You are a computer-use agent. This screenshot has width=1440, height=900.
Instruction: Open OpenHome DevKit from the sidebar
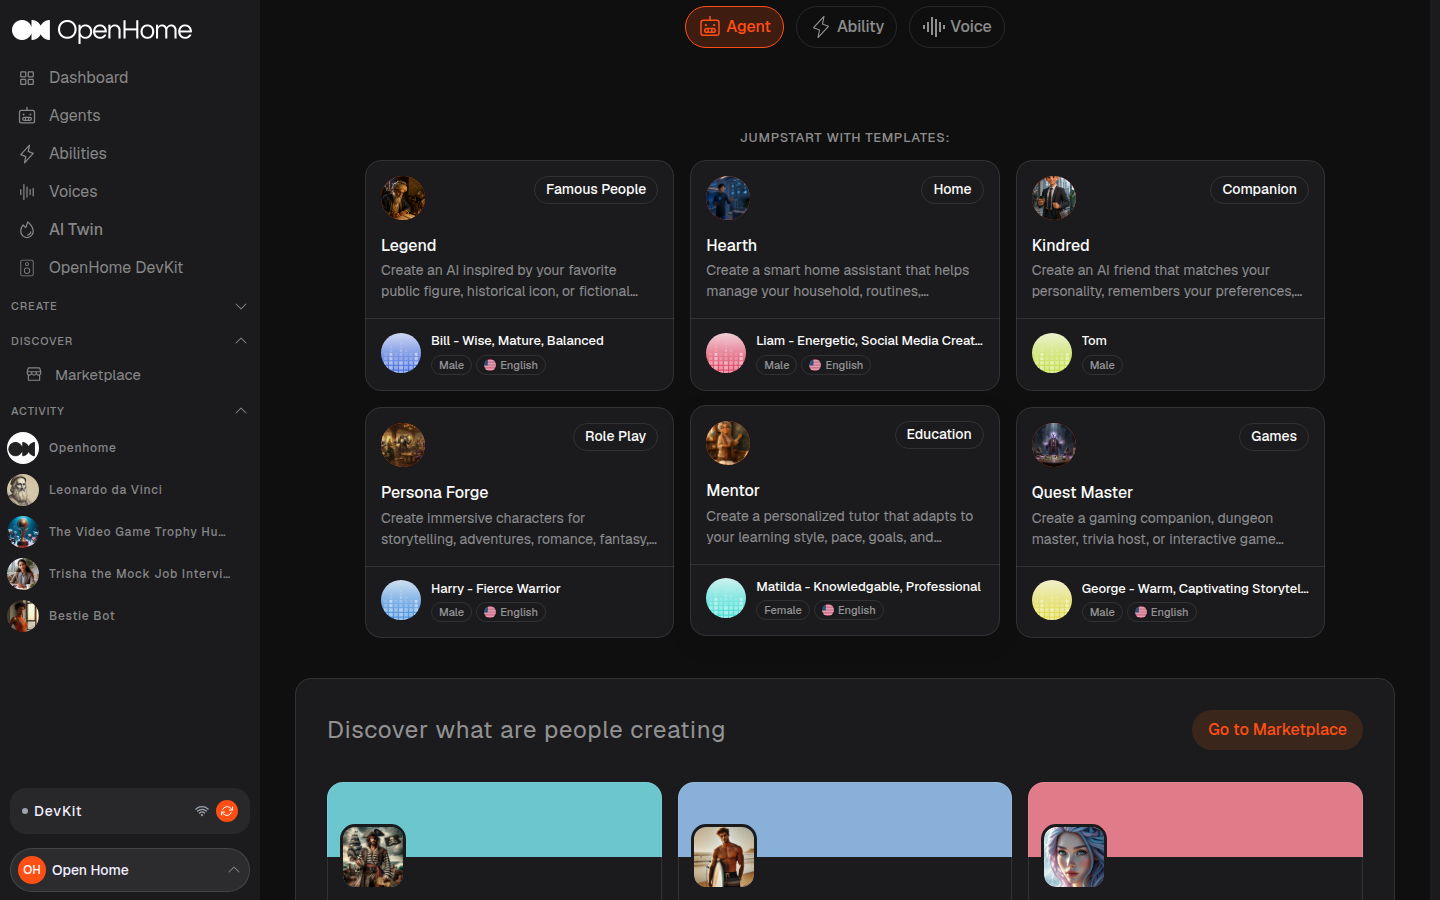116,267
